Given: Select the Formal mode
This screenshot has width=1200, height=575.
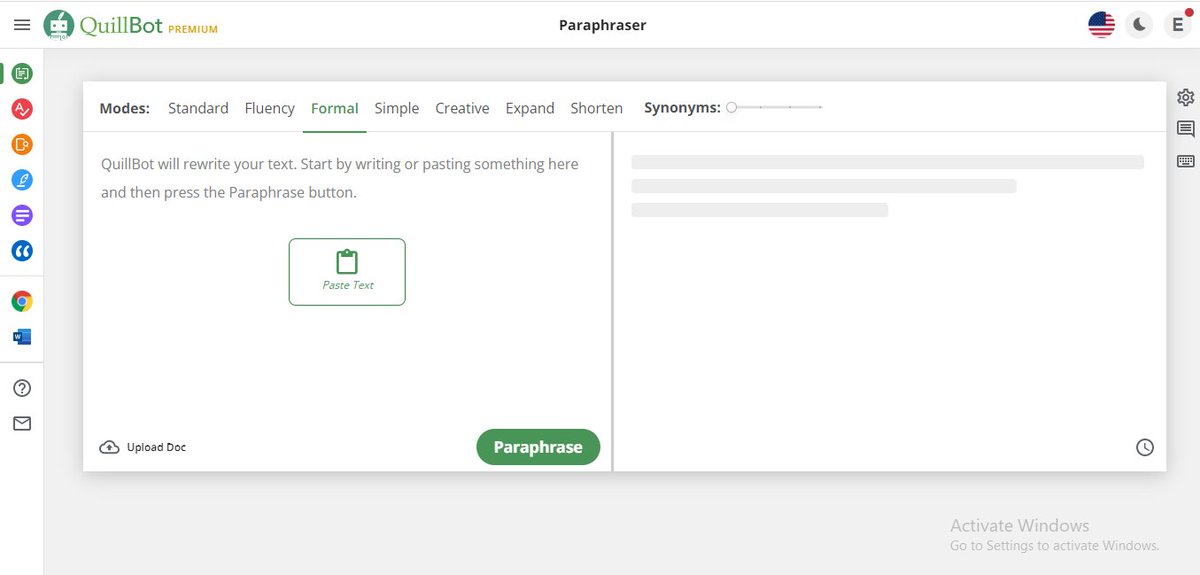Looking at the screenshot, I should pyautogui.click(x=335, y=108).
